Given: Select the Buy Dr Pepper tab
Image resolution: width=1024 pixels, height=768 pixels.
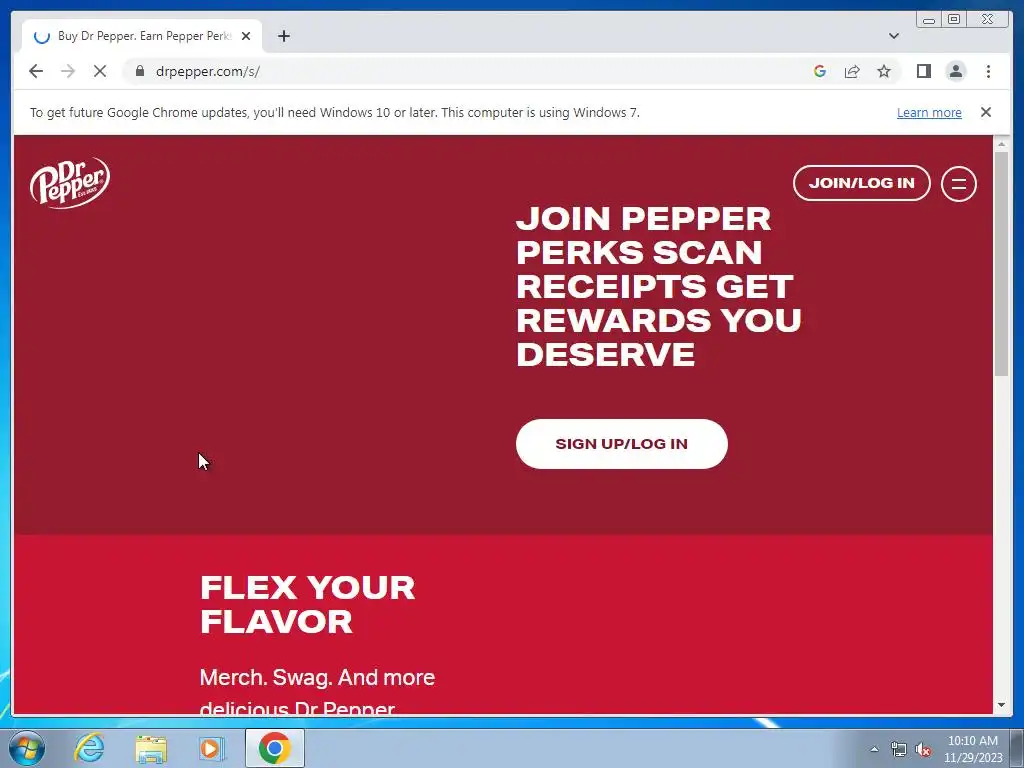Looking at the screenshot, I should 142,36.
